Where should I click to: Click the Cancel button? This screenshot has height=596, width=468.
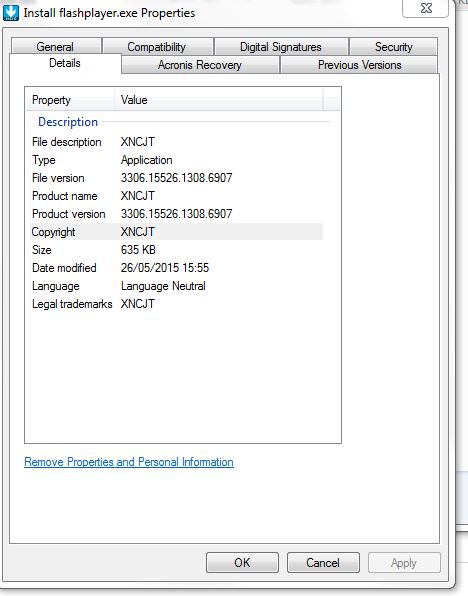coord(323,563)
